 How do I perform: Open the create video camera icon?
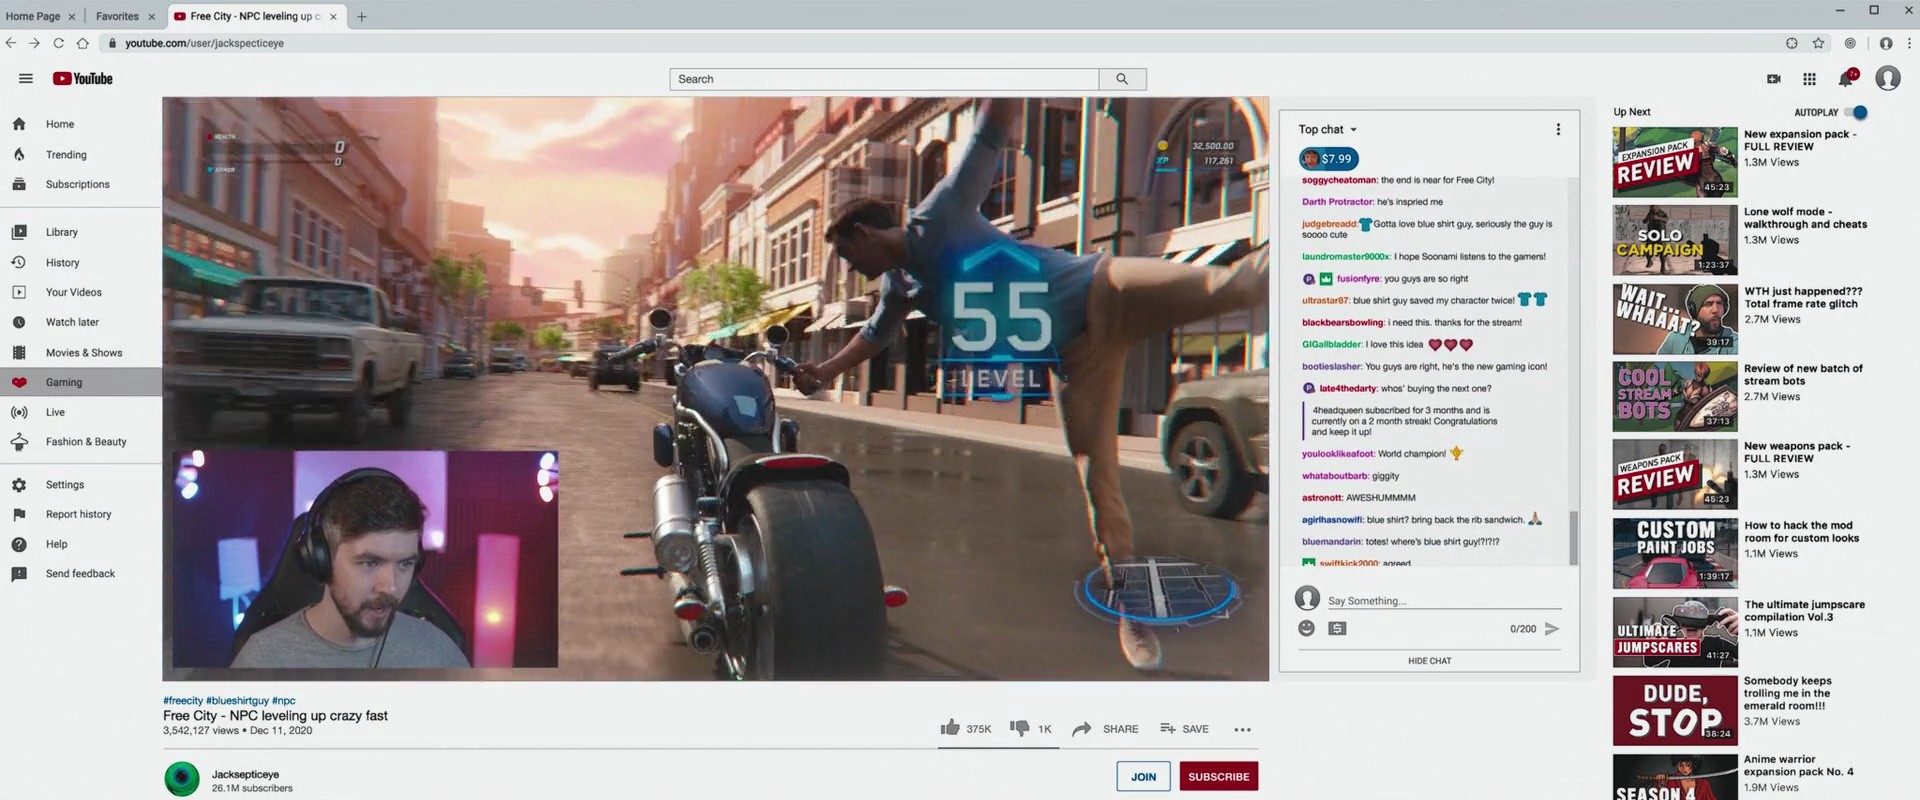(1774, 79)
